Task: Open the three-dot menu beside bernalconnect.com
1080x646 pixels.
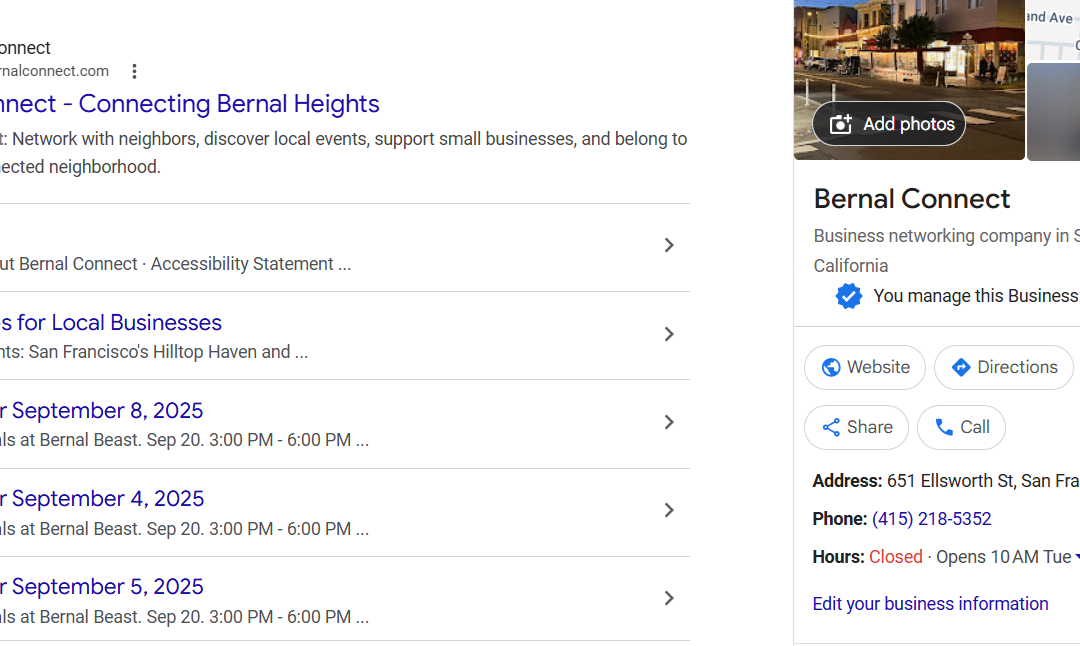Action: (x=134, y=71)
